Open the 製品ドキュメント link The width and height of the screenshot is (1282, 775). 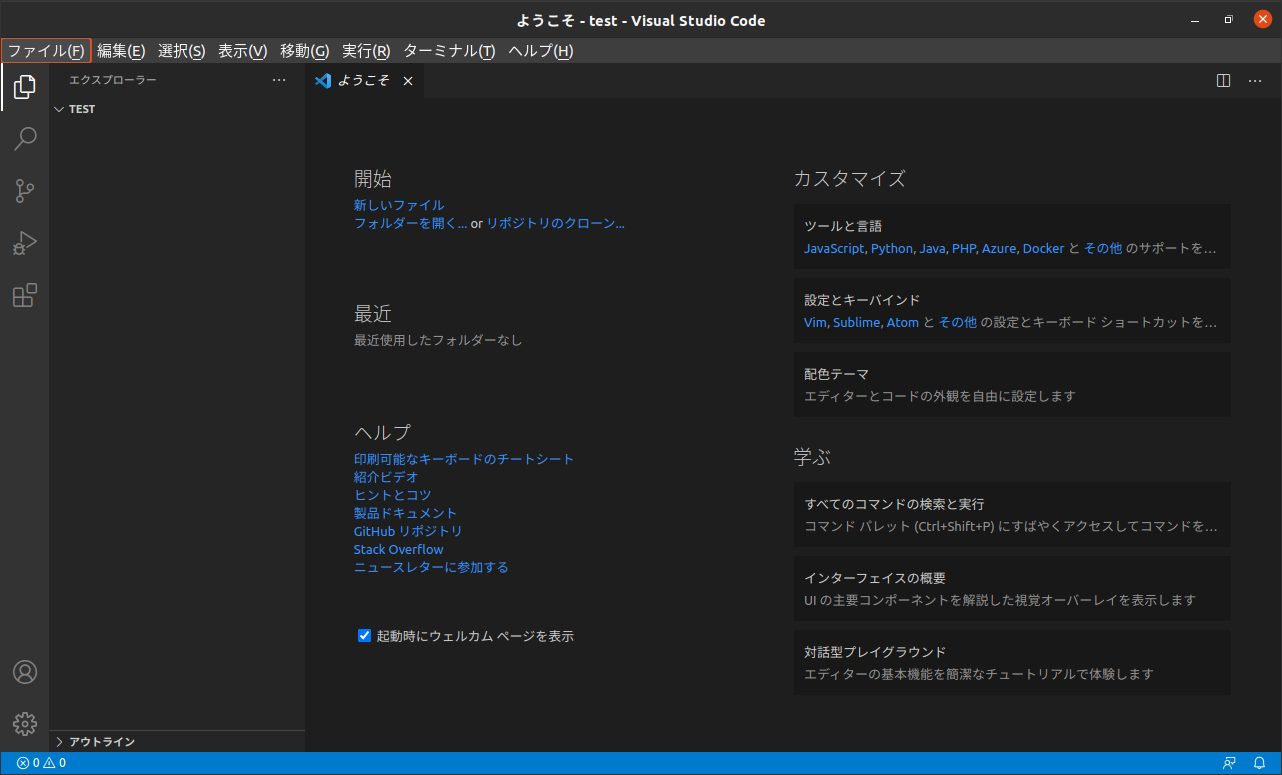tap(405, 513)
